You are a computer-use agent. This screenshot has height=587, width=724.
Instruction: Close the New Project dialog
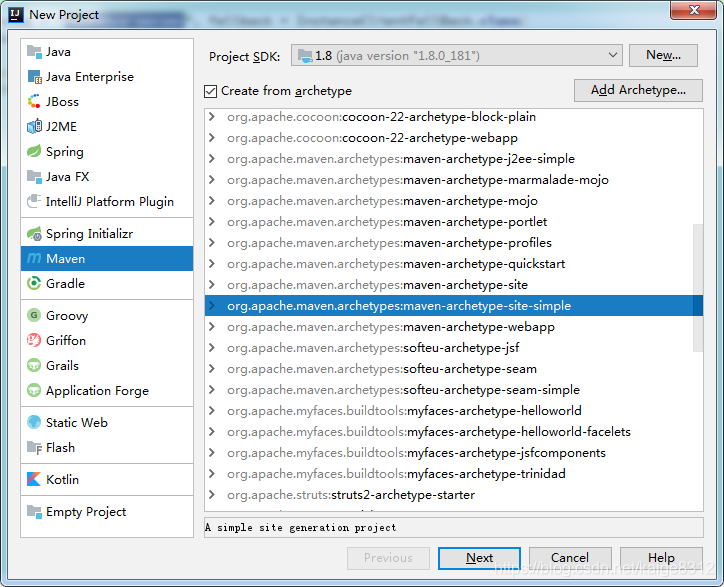(693, 10)
